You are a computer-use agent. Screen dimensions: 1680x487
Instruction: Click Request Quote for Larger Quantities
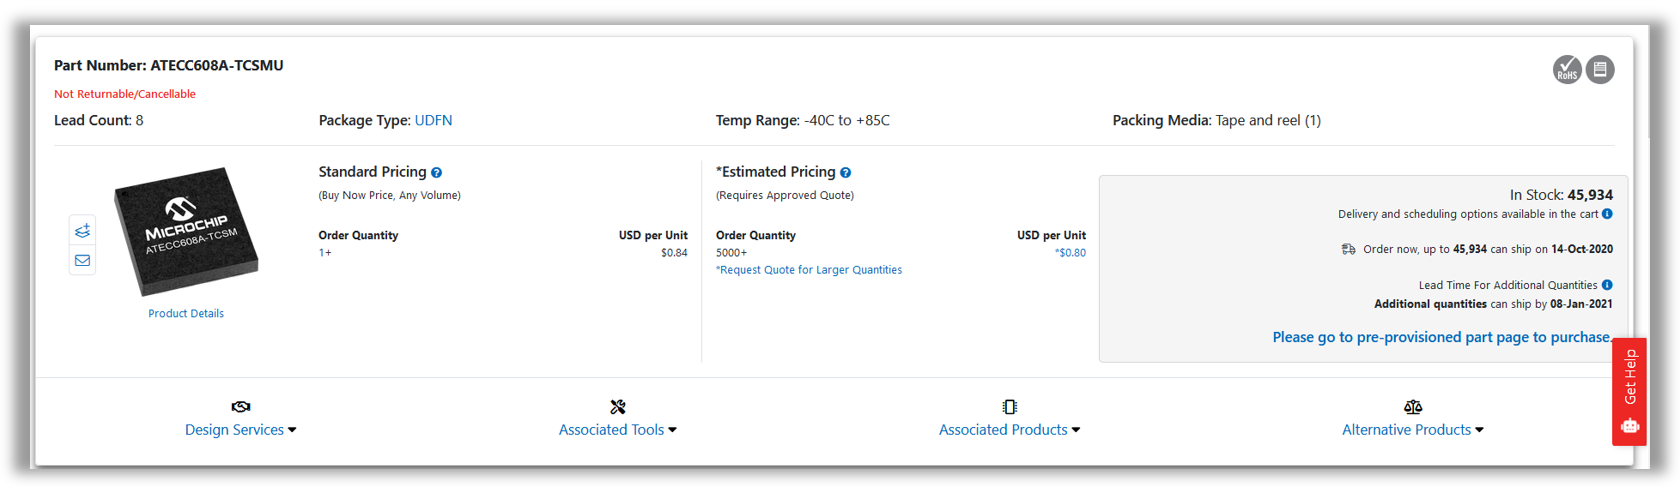coord(809,270)
